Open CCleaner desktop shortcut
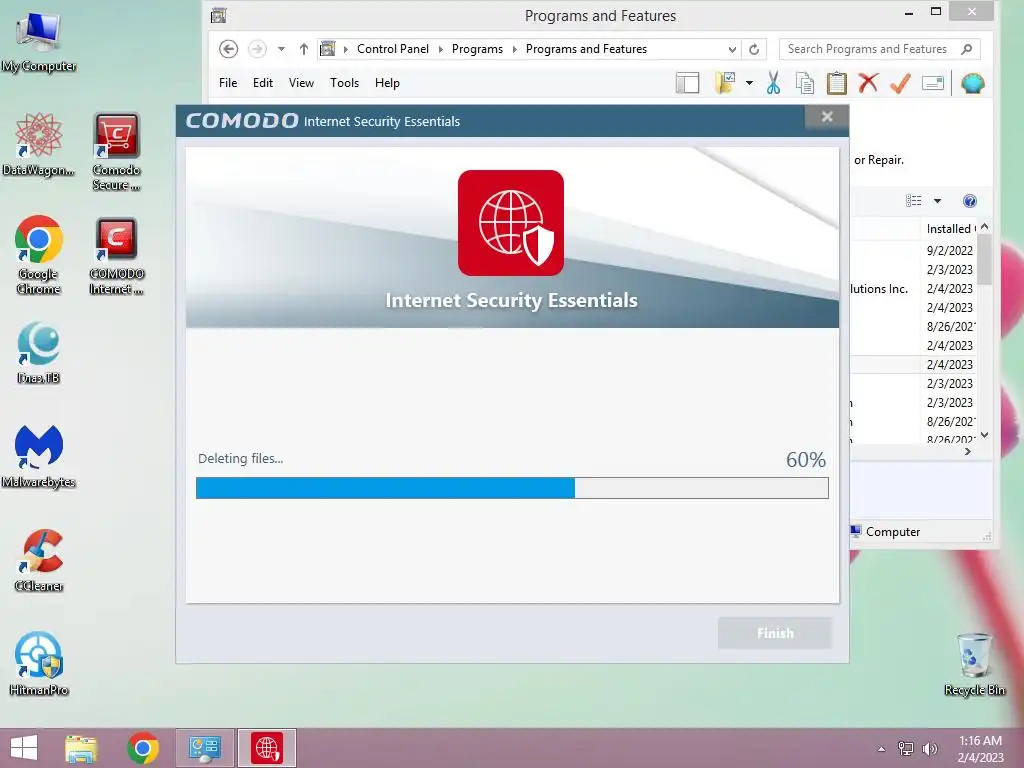The image size is (1024, 768). (x=39, y=560)
